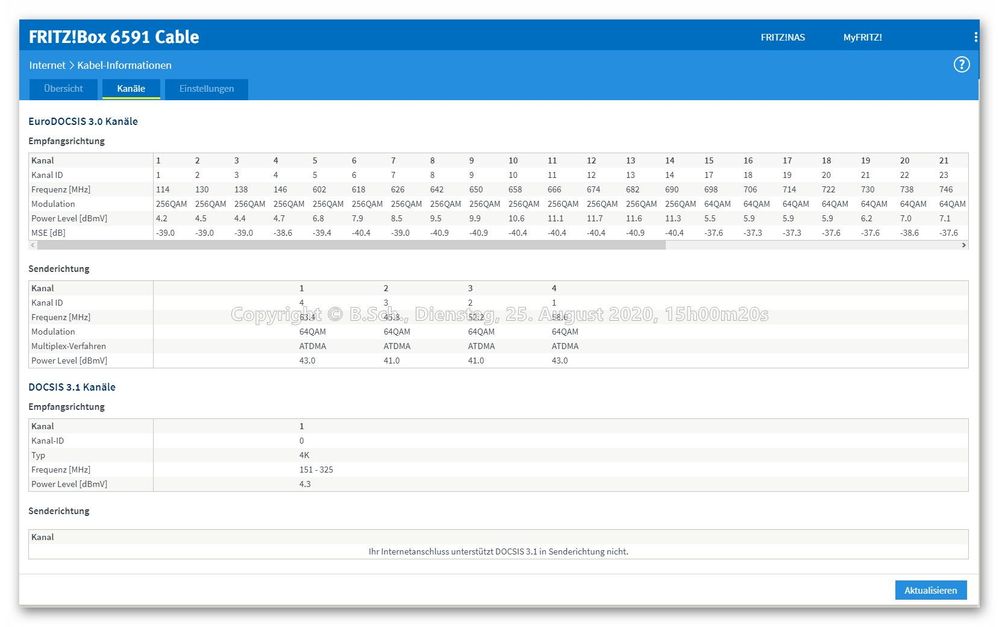Click the Kabel-Informationen breadcrumb
This screenshot has width=999, height=627.
124,65
